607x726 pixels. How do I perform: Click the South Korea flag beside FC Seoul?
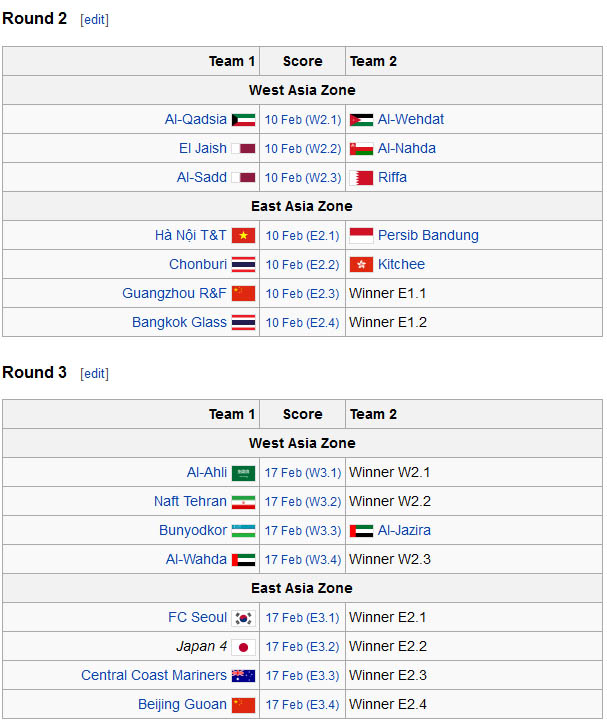coord(243,618)
